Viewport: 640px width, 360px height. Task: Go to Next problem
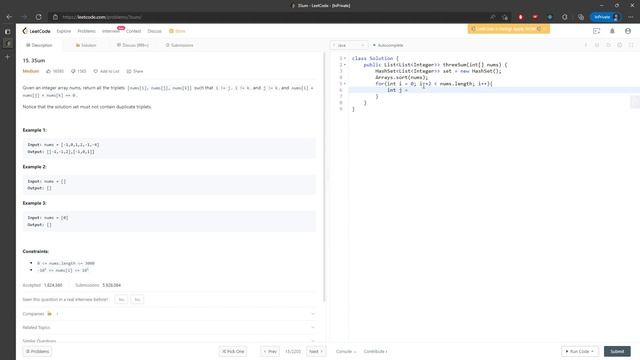tap(316, 351)
